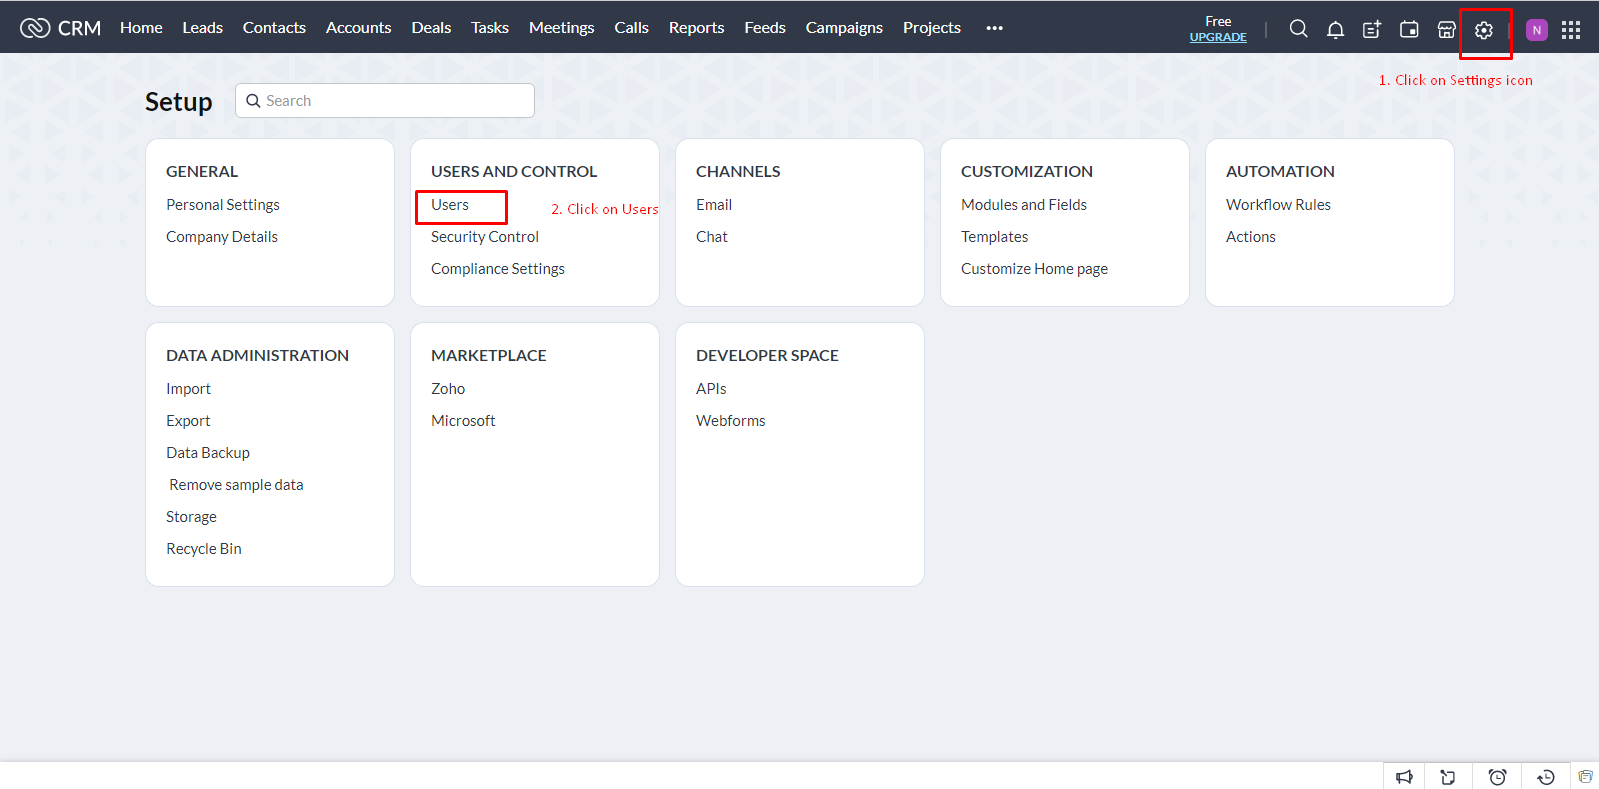This screenshot has height=789, width=1599.
Task: Expand the more modules ellipsis menu
Action: [x=994, y=28]
